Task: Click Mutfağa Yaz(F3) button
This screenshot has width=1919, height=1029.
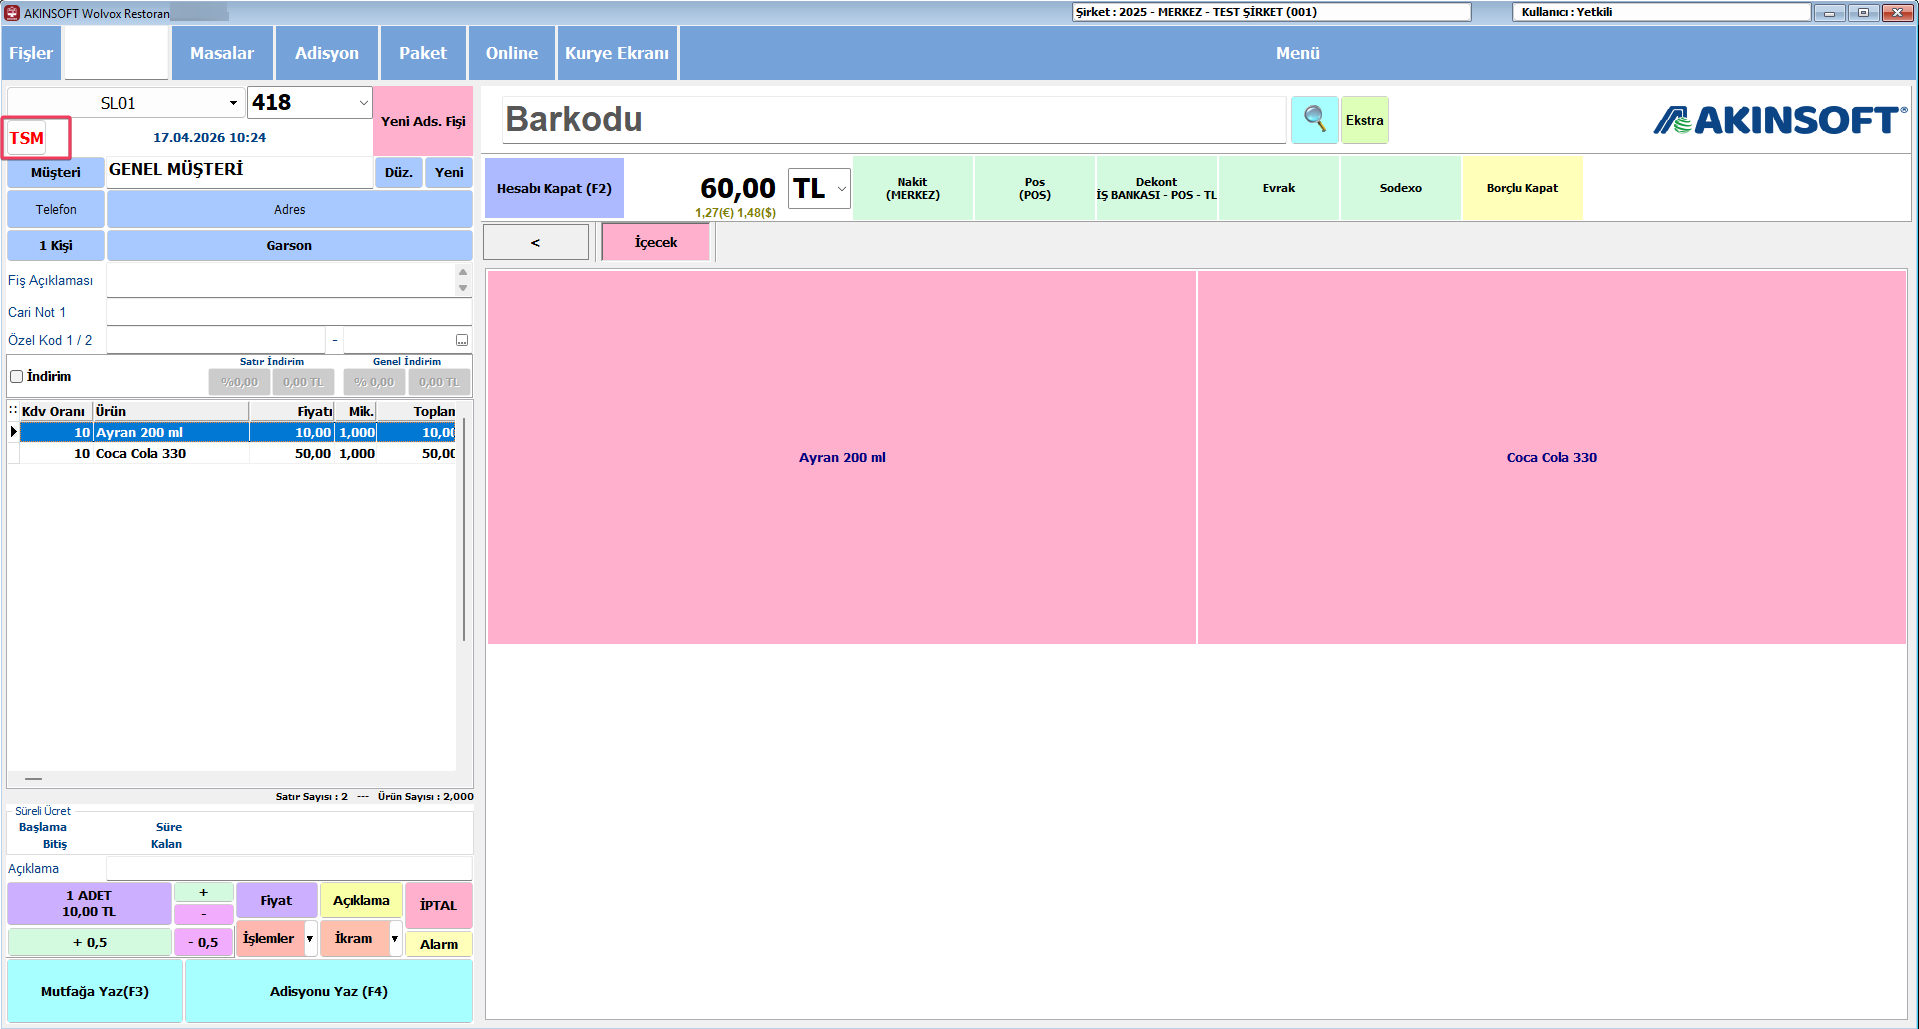Action: 95,991
